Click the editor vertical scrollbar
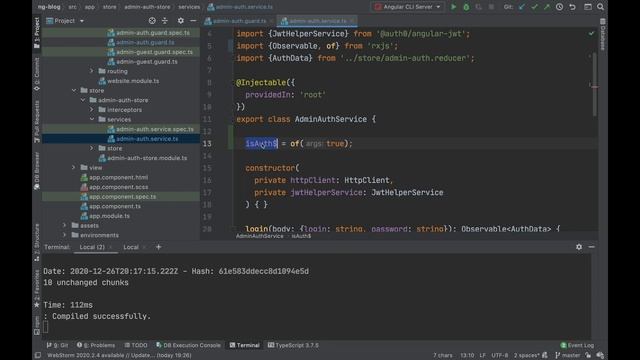 [x=595, y=84]
